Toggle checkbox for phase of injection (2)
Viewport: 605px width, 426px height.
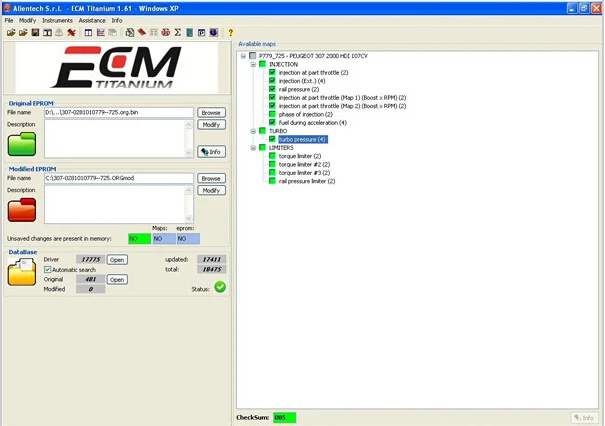point(272,114)
